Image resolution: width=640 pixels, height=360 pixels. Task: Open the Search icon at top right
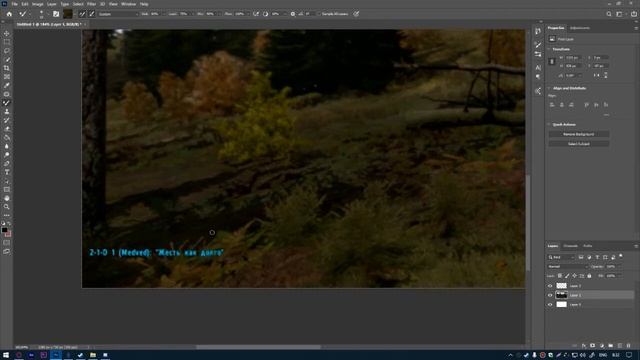pos(609,14)
